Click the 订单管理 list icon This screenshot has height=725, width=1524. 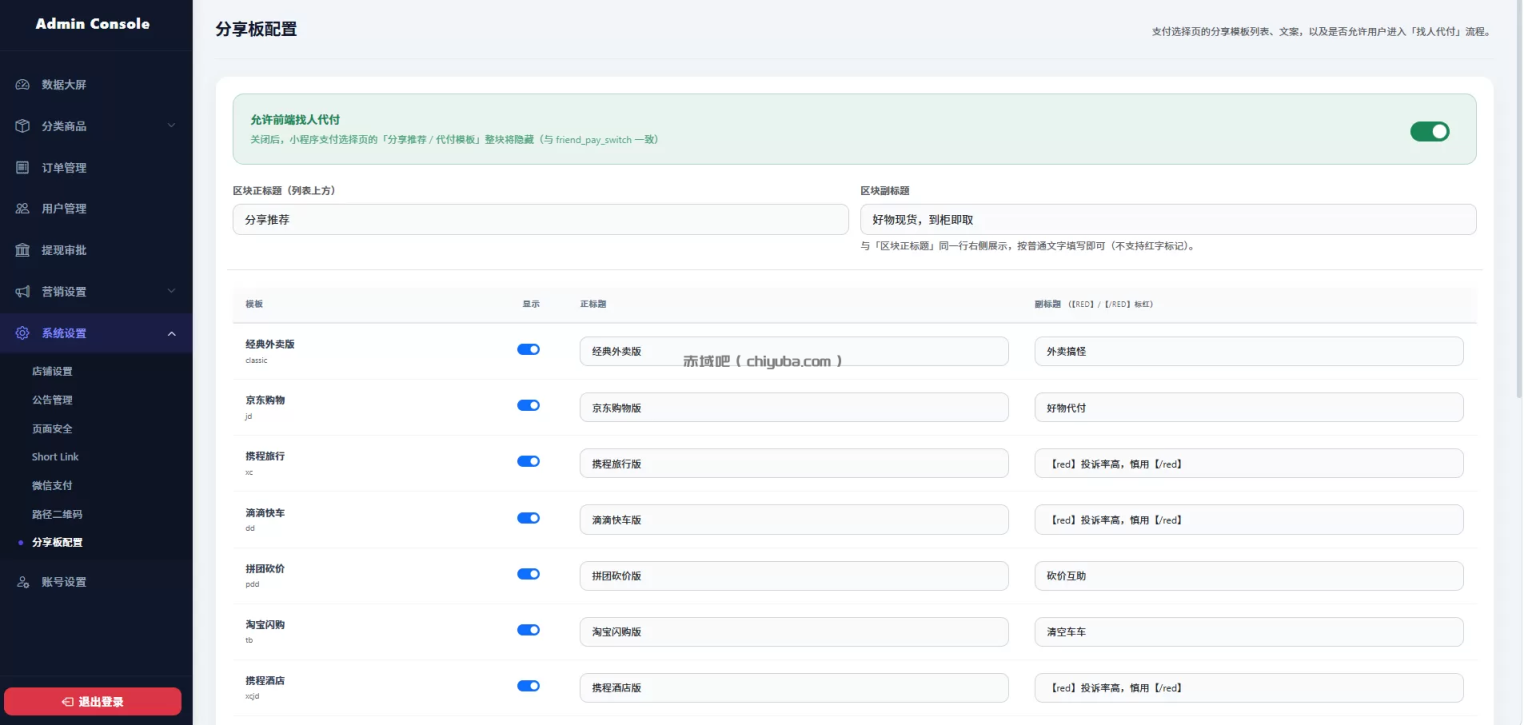[x=22, y=168]
